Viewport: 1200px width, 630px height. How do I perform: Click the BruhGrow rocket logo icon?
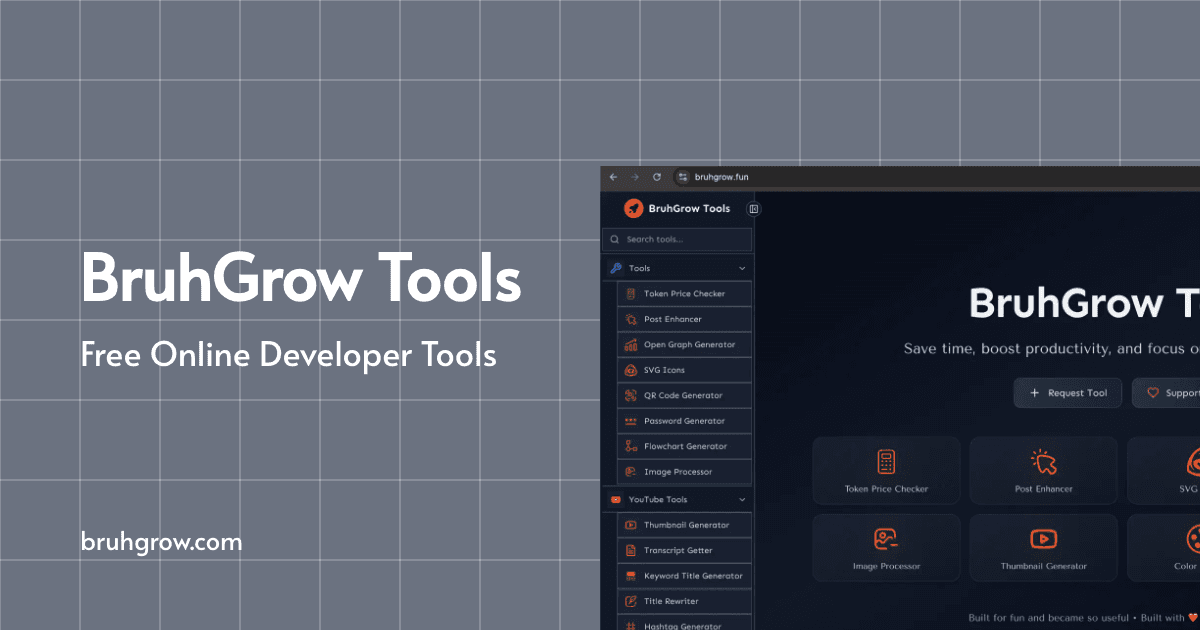pos(633,208)
